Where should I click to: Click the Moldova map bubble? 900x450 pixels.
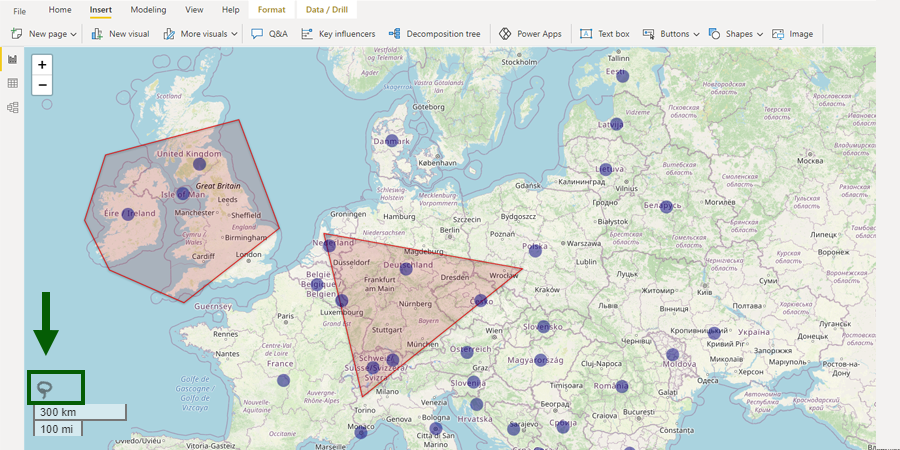tap(672, 355)
